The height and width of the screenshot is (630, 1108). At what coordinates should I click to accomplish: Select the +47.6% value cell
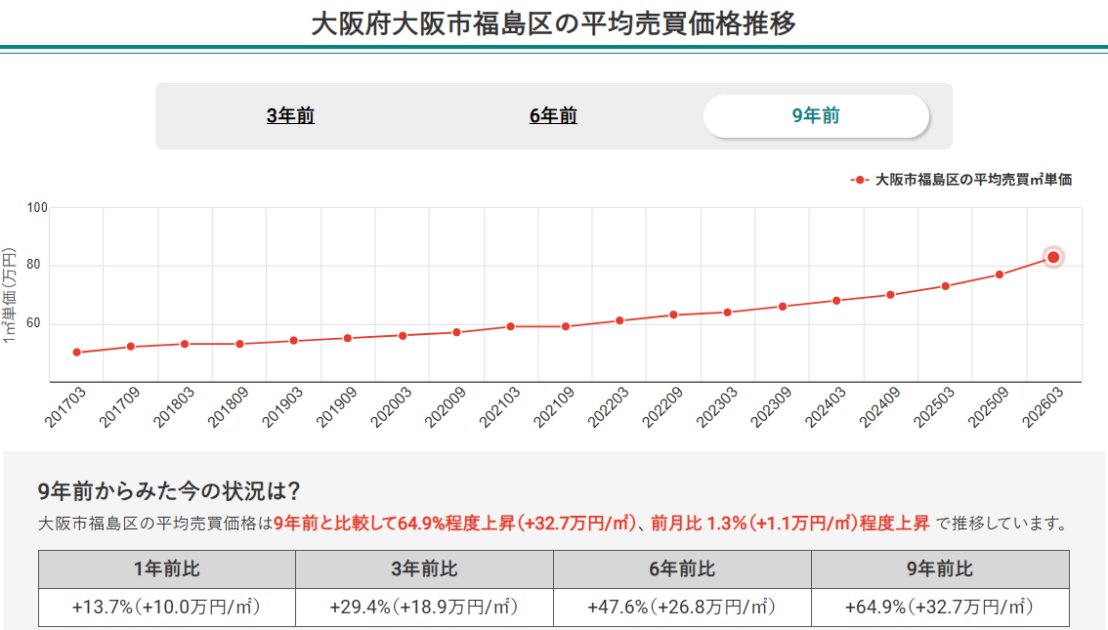682,605
